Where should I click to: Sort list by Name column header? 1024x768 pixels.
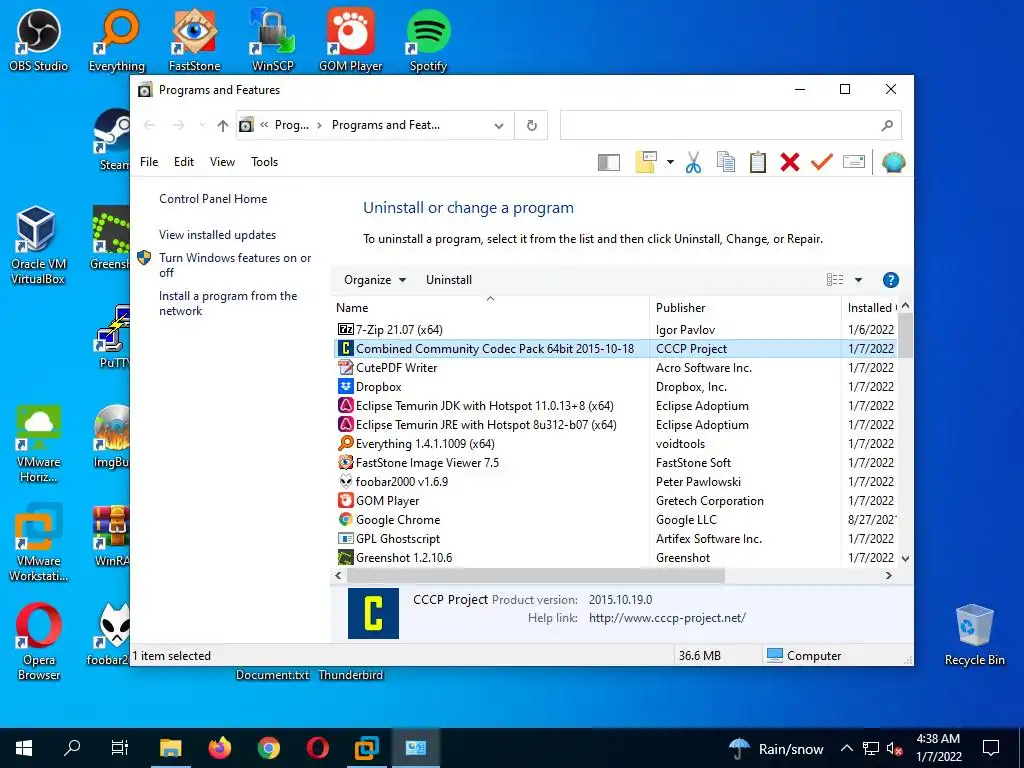click(x=490, y=308)
